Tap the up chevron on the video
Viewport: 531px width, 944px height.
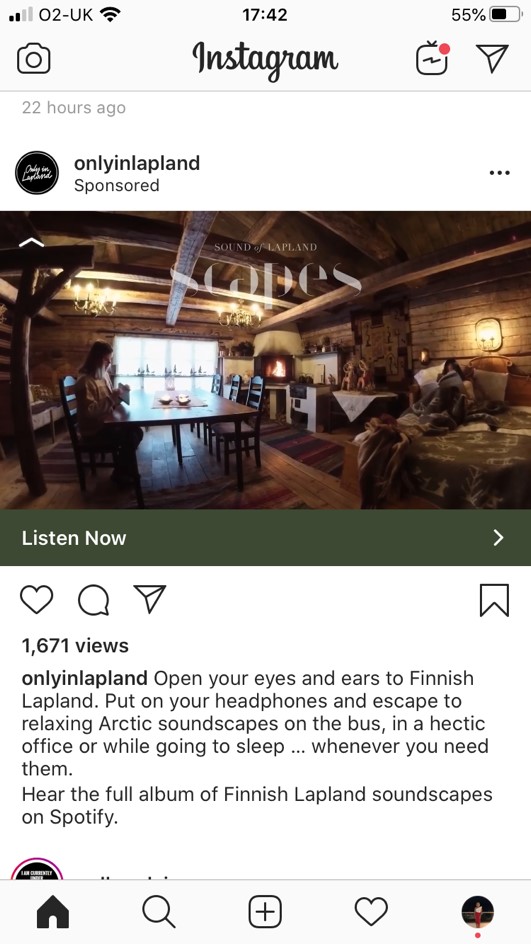[32, 243]
